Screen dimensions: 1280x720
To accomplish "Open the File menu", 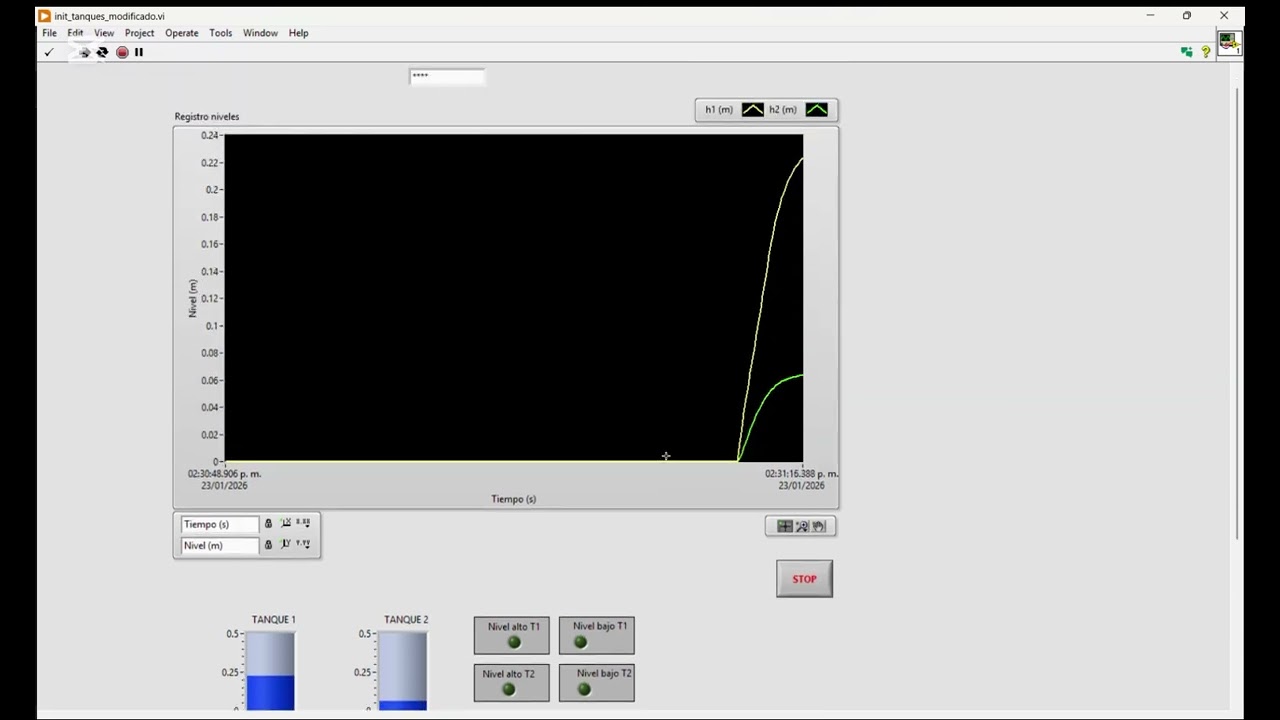I will [x=49, y=33].
